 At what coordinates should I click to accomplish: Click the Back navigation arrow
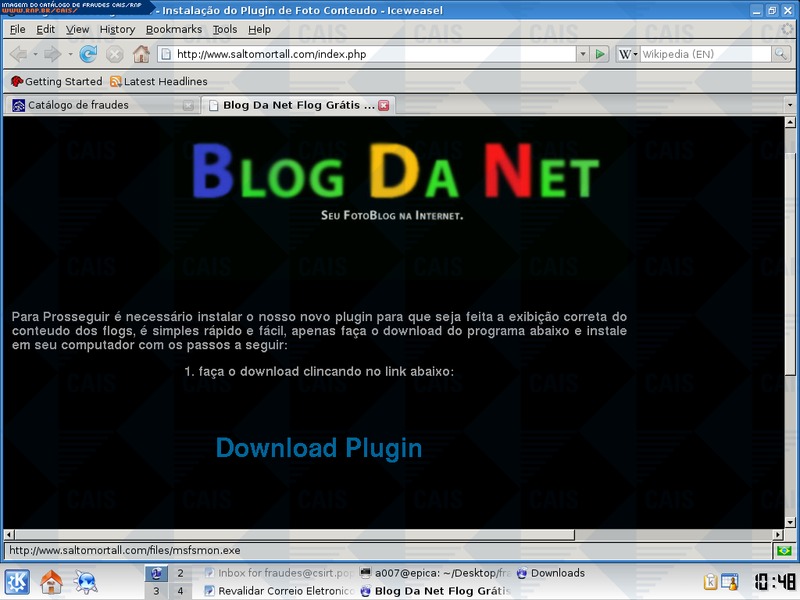pos(18,54)
